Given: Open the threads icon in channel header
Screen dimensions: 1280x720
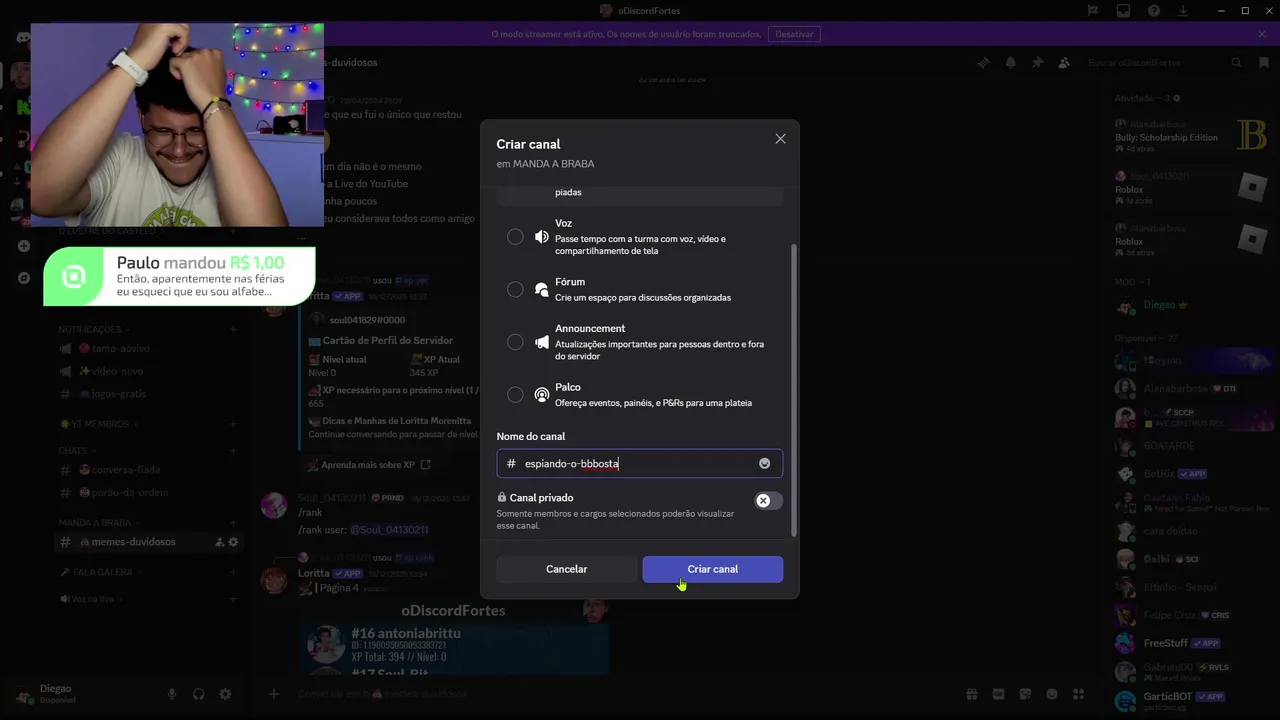Looking at the screenshot, I should [x=984, y=62].
